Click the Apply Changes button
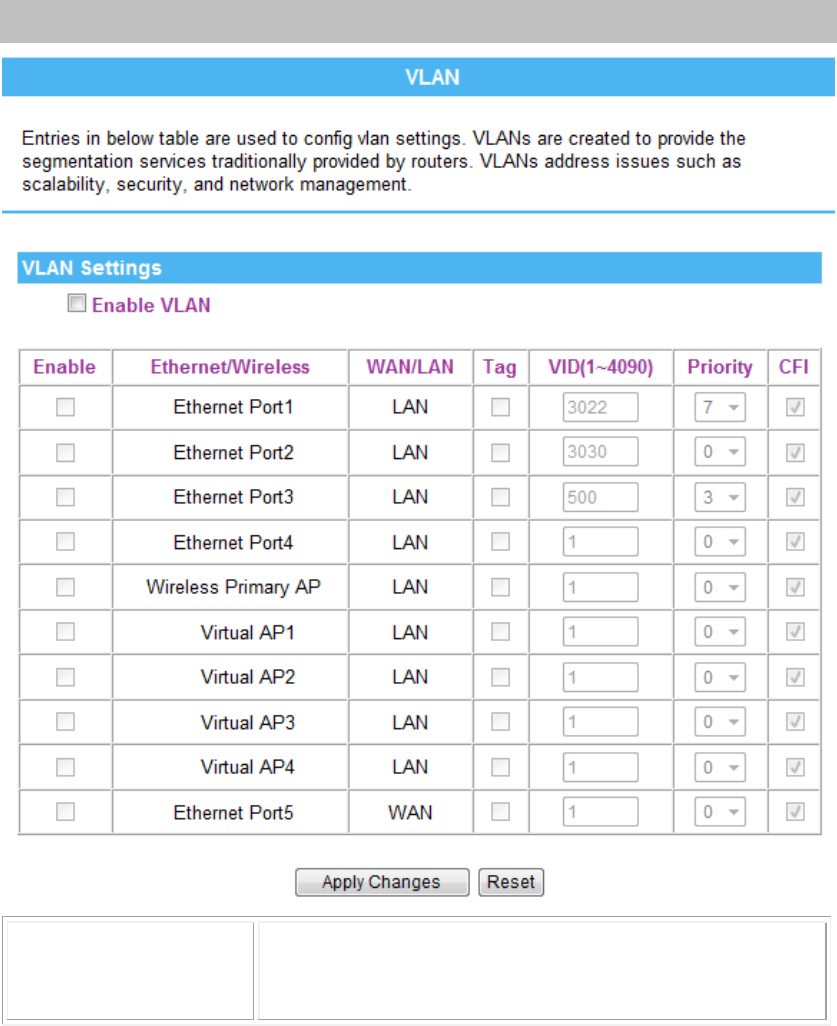 (382, 882)
